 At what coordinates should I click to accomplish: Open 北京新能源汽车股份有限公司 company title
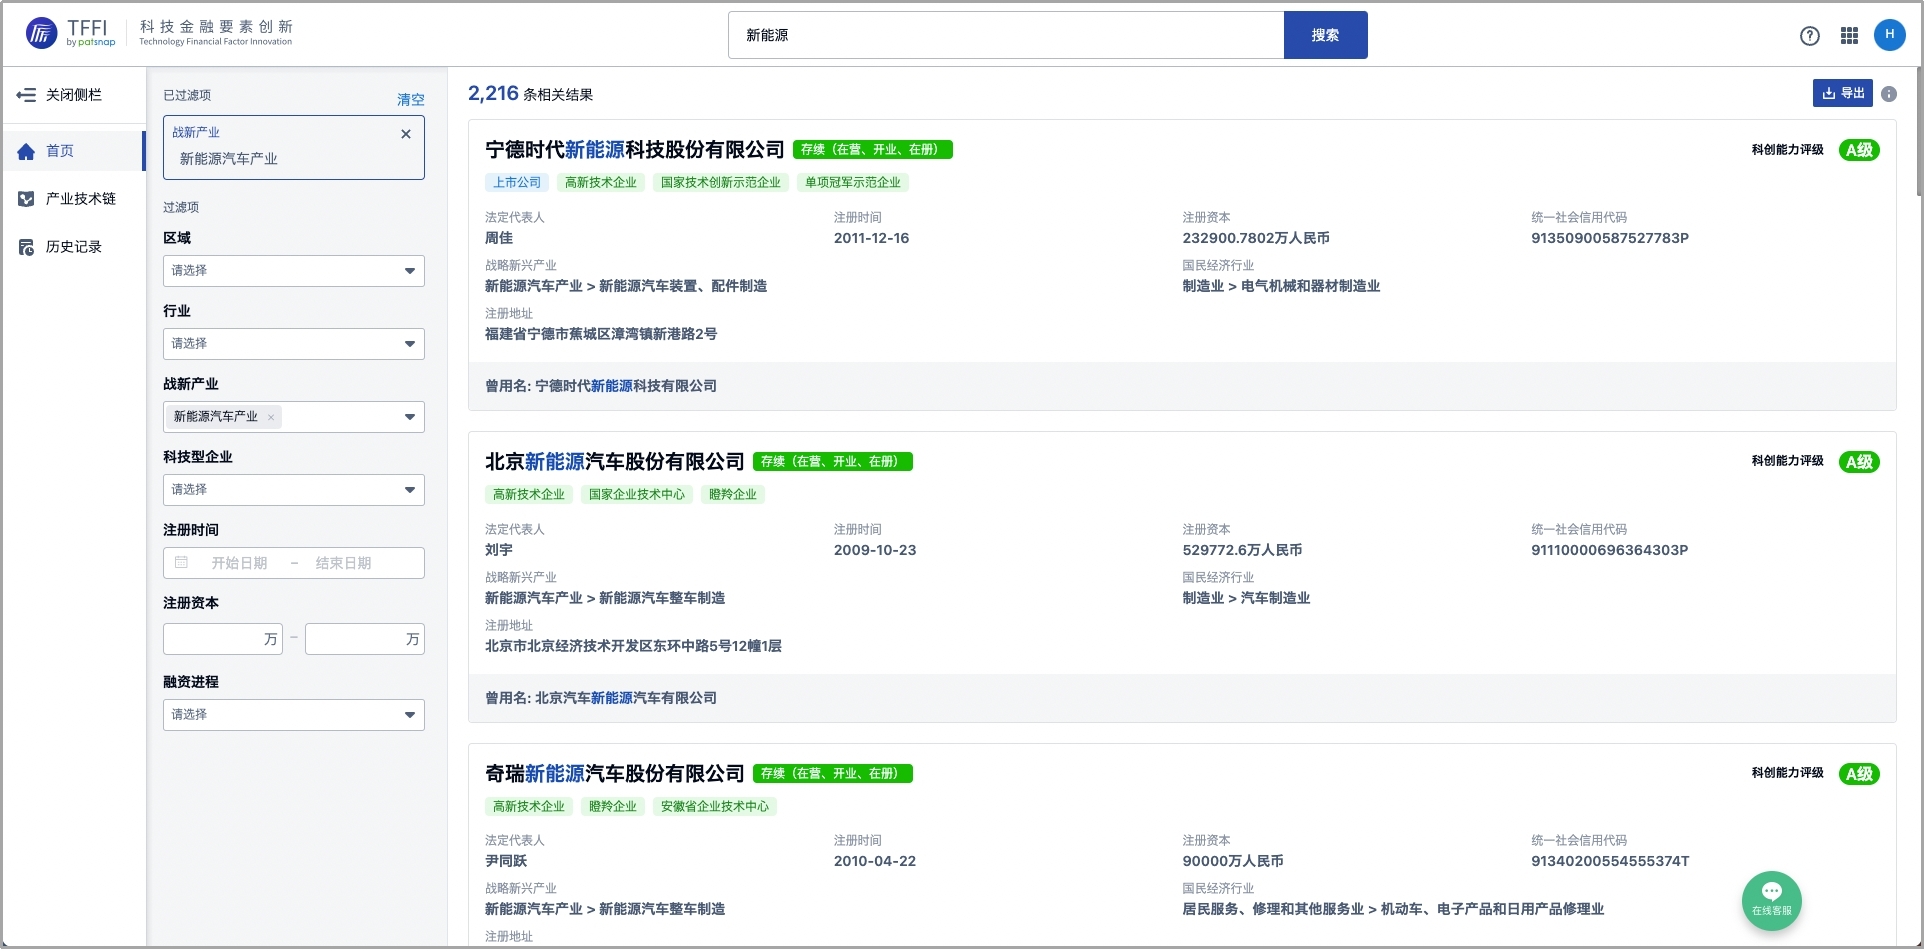[614, 462]
